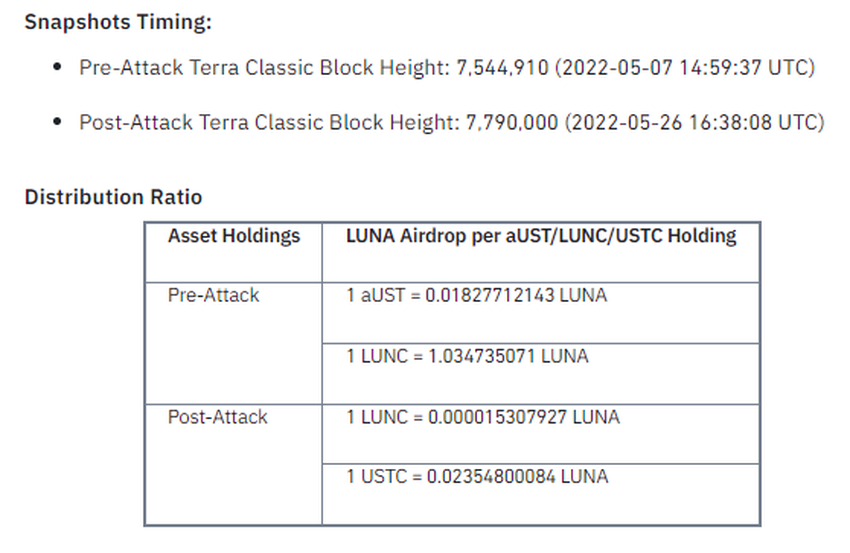Click the 7,544,910 block height number
Image resolution: width=850 pixels, height=553 pixels.
click(502, 68)
